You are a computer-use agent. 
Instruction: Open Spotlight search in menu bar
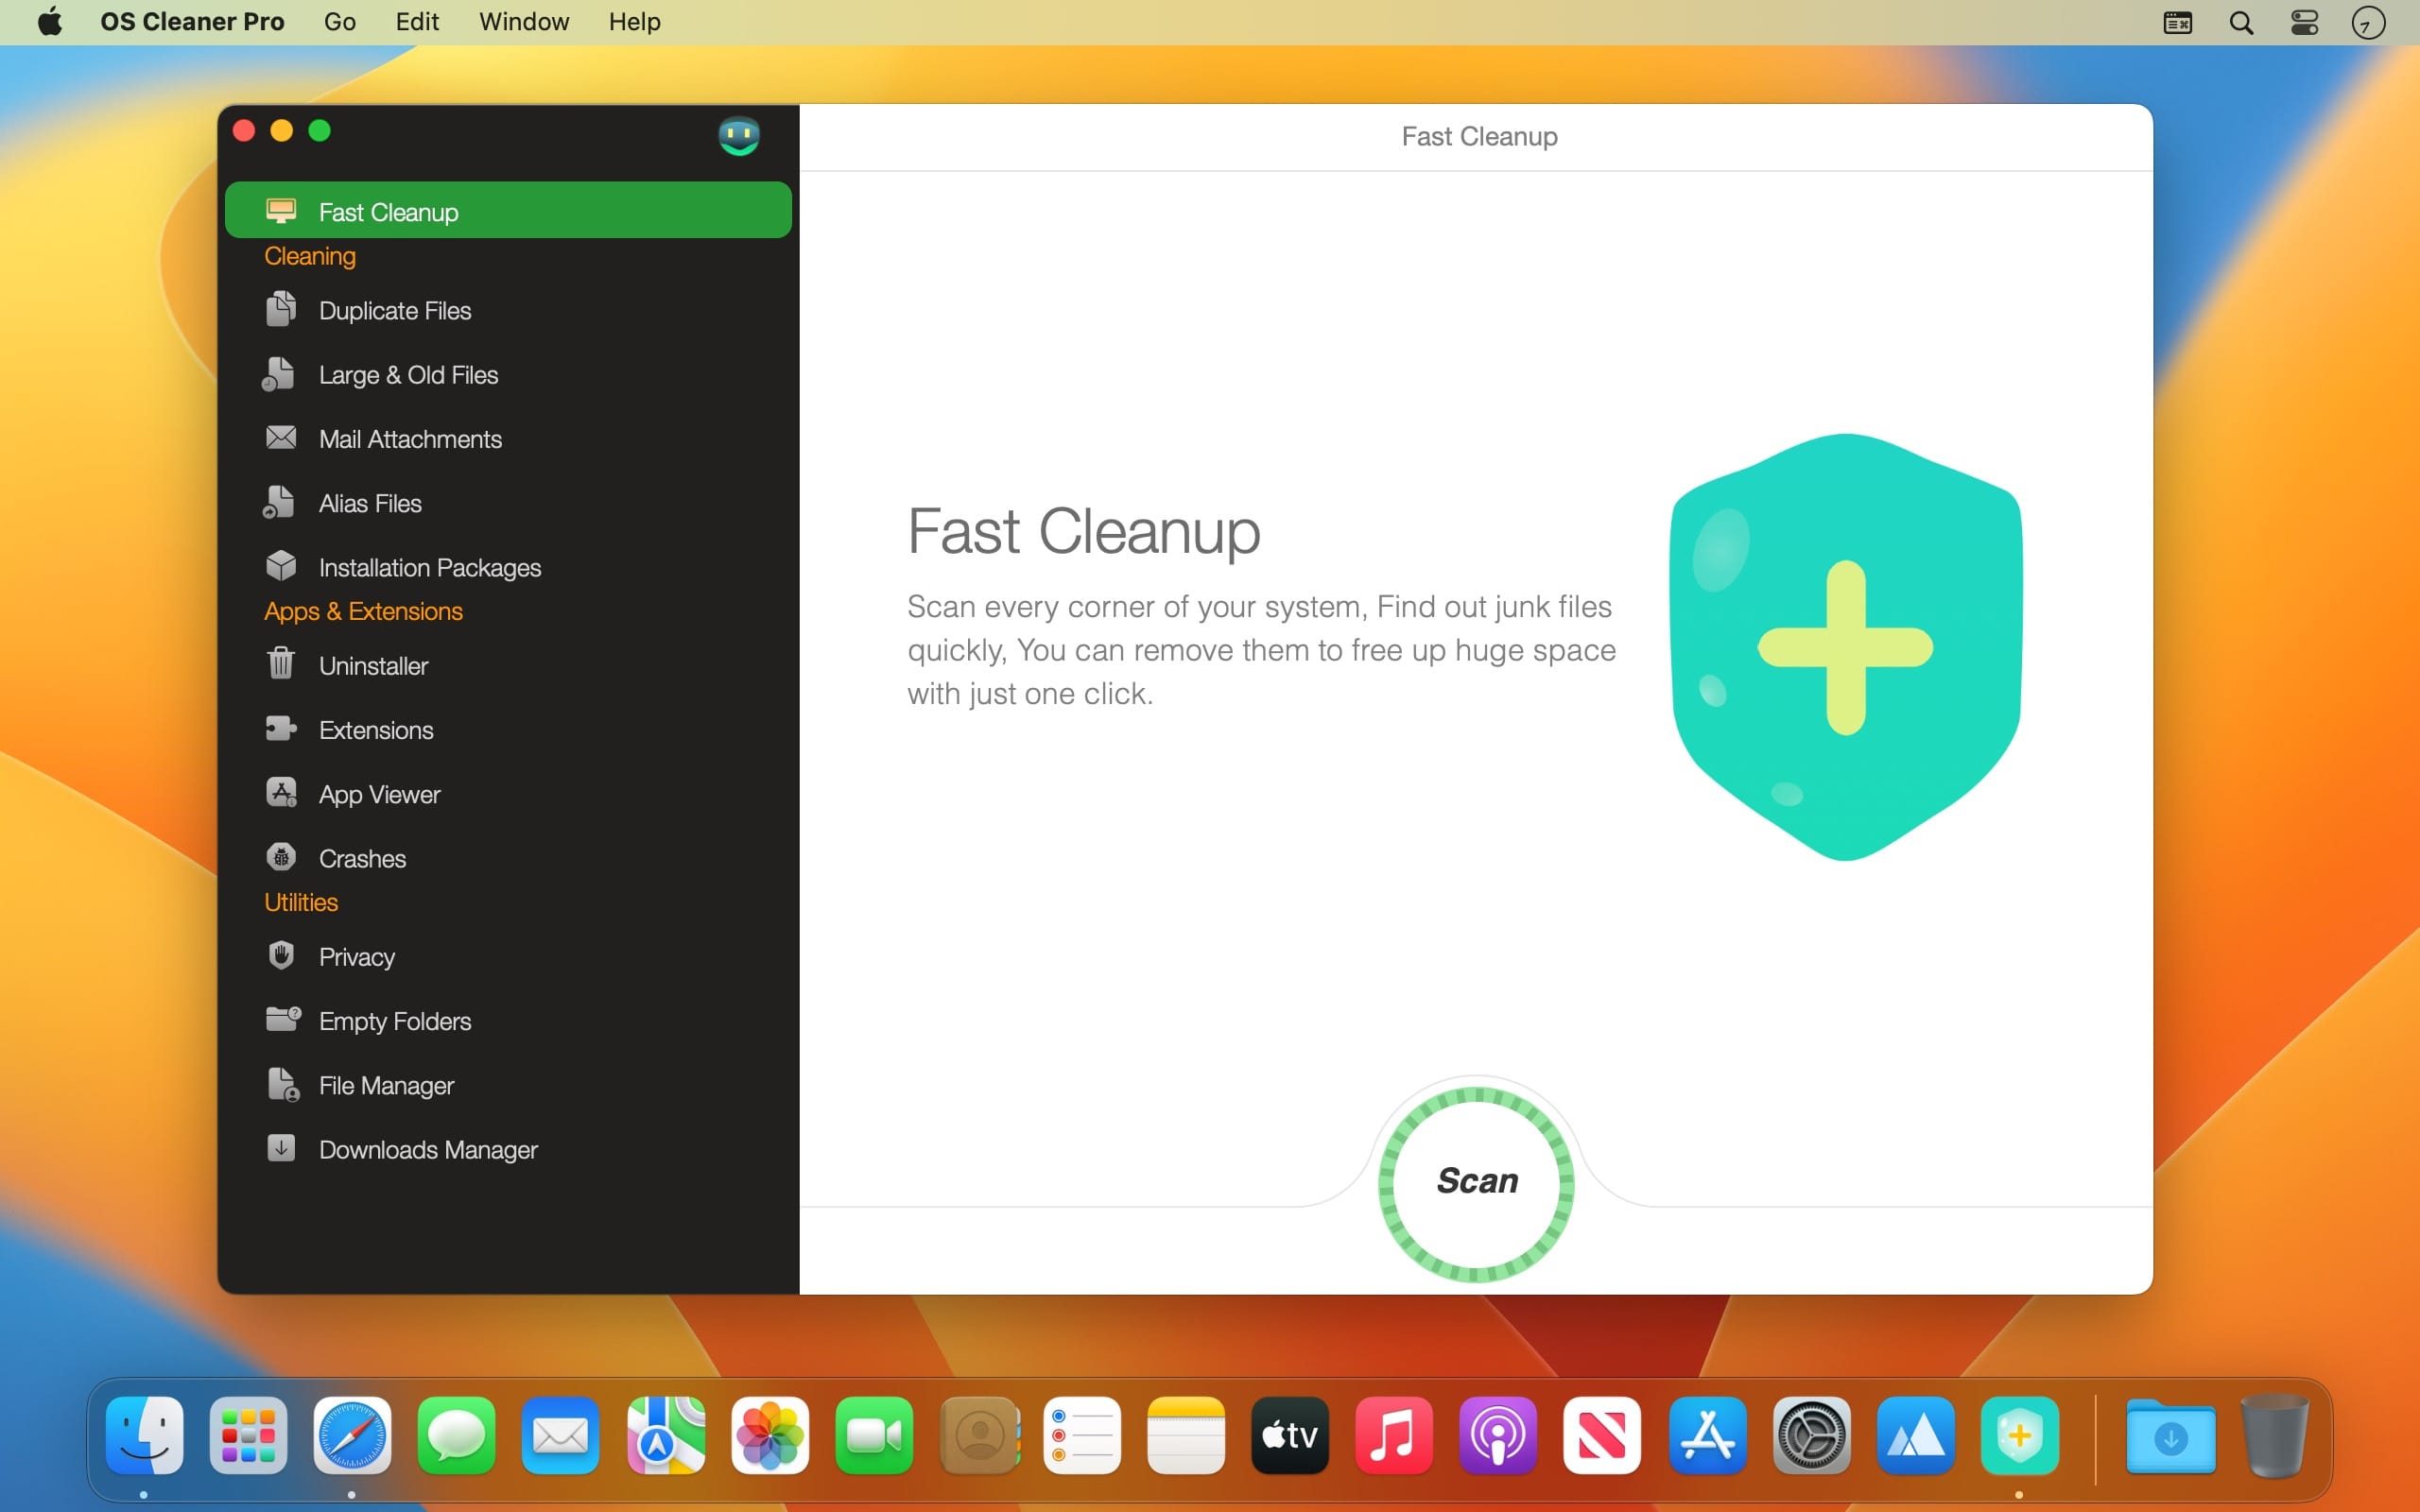pyautogui.click(x=2241, y=22)
